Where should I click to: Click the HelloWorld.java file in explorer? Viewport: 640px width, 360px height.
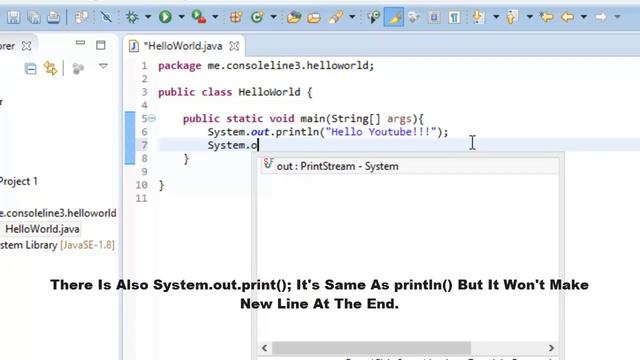coord(42,229)
